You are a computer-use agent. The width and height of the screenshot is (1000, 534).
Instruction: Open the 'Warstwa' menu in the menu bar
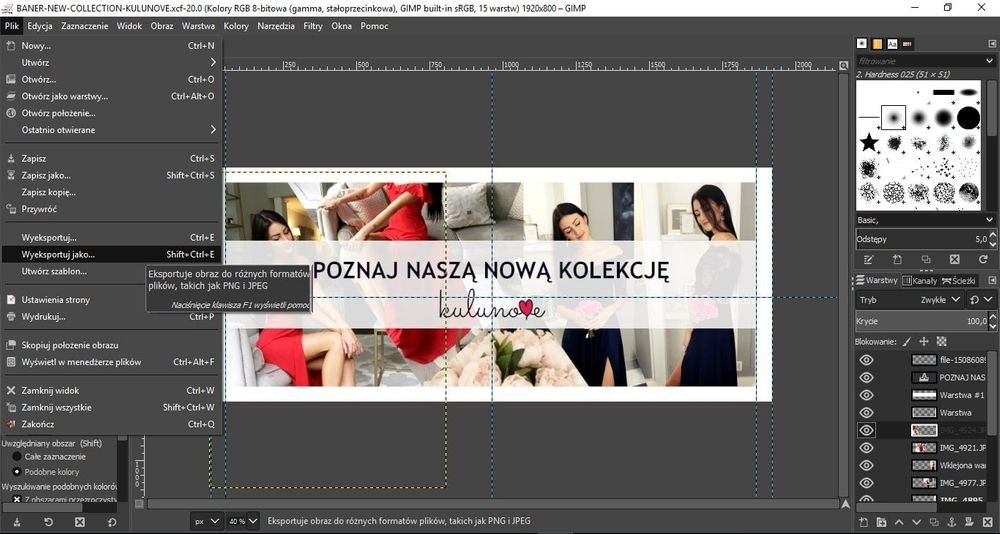pyautogui.click(x=198, y=26)
